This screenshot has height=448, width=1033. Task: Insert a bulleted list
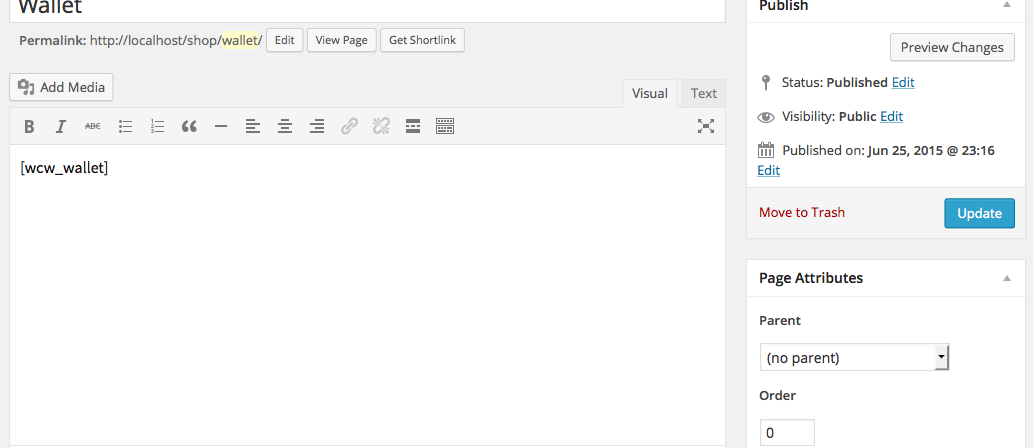(x=125, y=126)
